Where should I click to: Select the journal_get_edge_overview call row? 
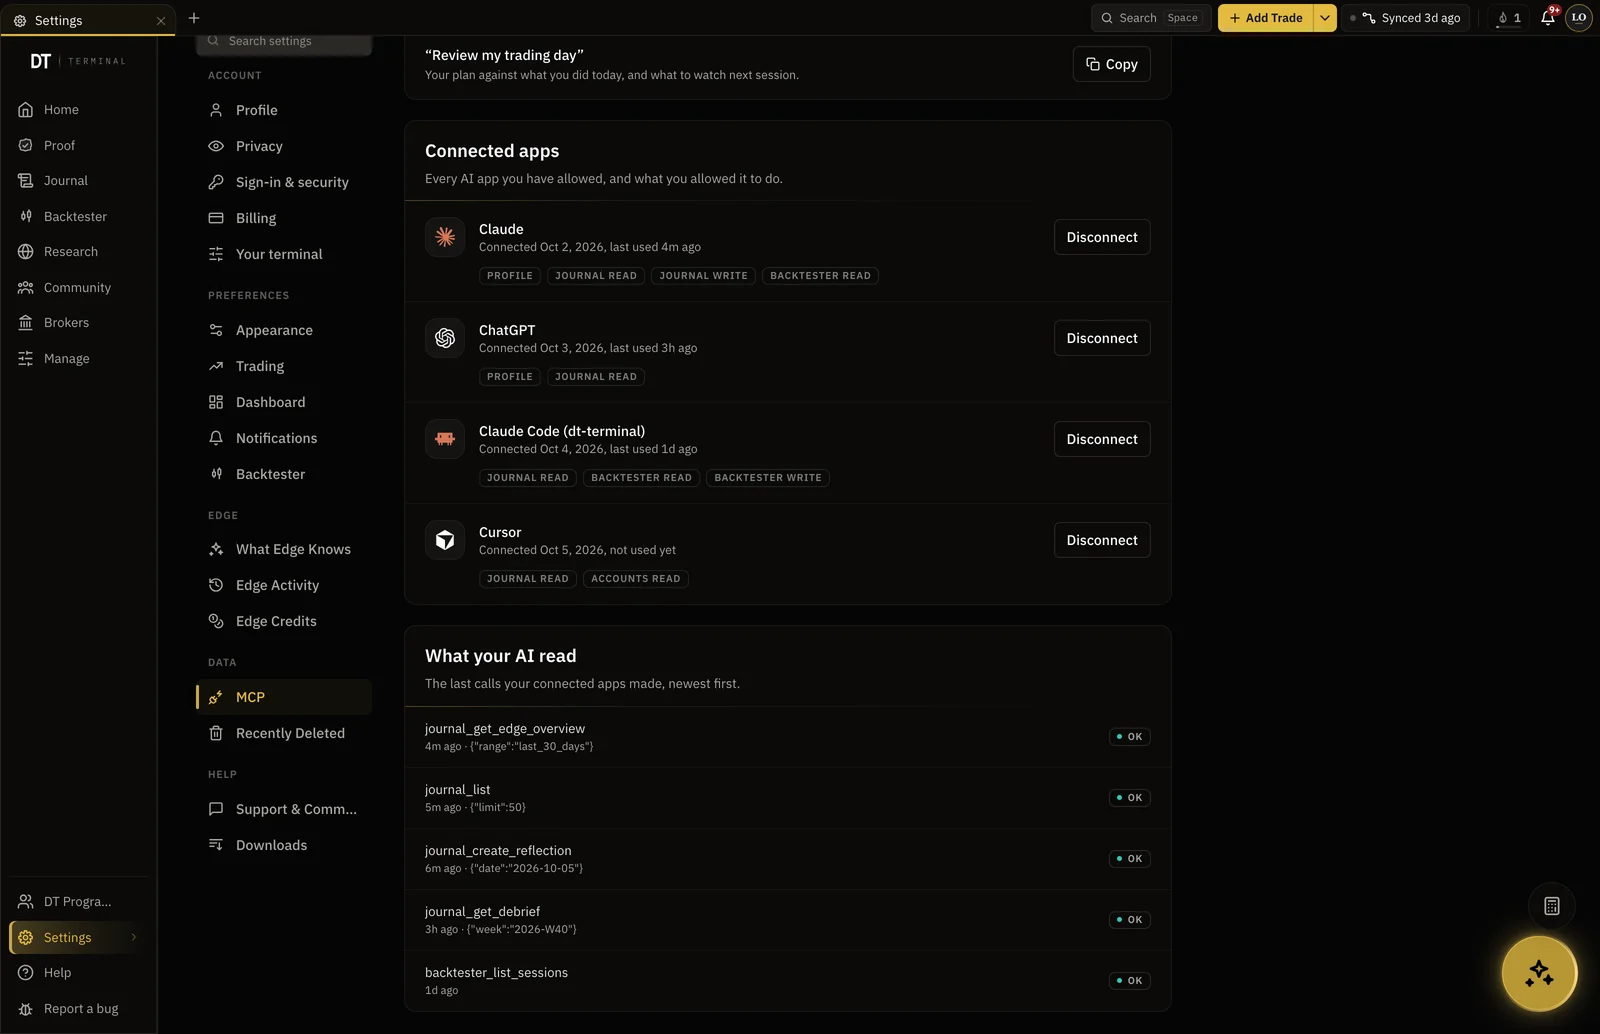click(787, 737)
